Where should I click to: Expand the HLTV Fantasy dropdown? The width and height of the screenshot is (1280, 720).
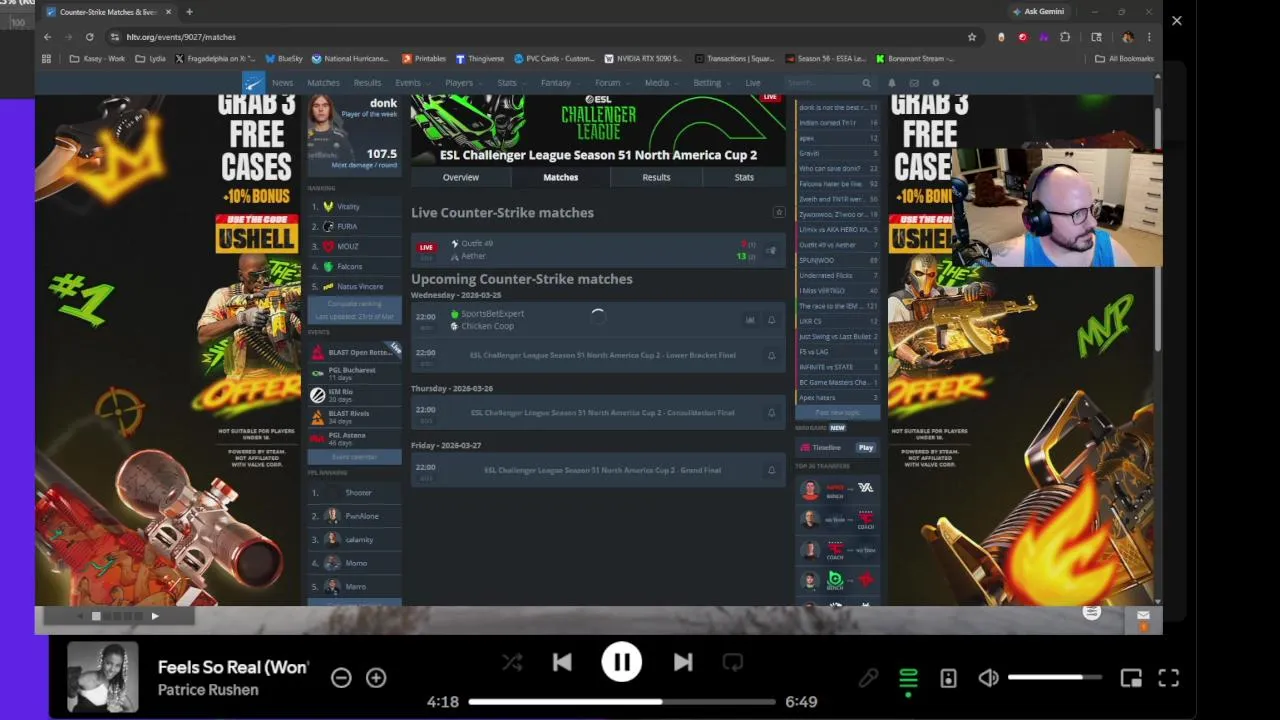559,83
